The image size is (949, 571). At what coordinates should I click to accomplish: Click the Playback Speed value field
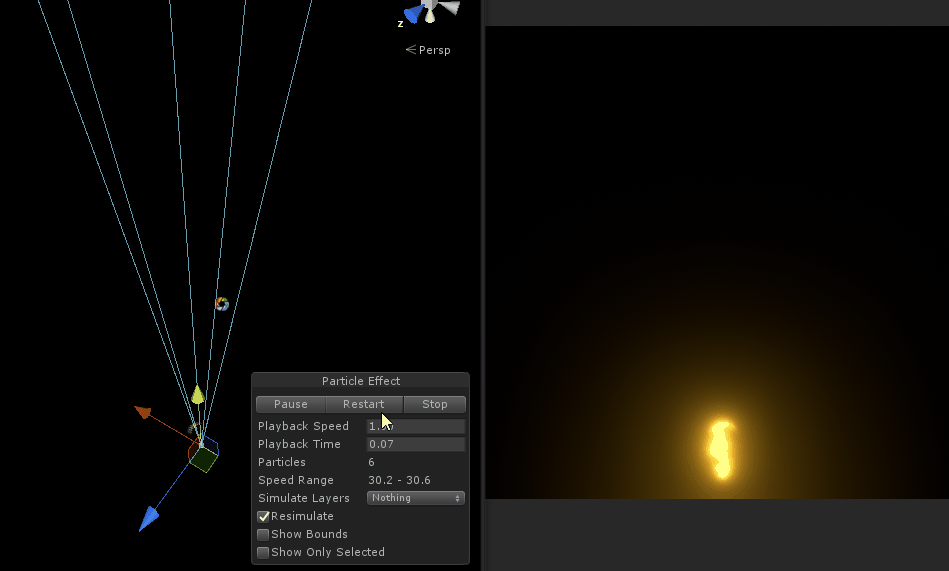(416, 426)
